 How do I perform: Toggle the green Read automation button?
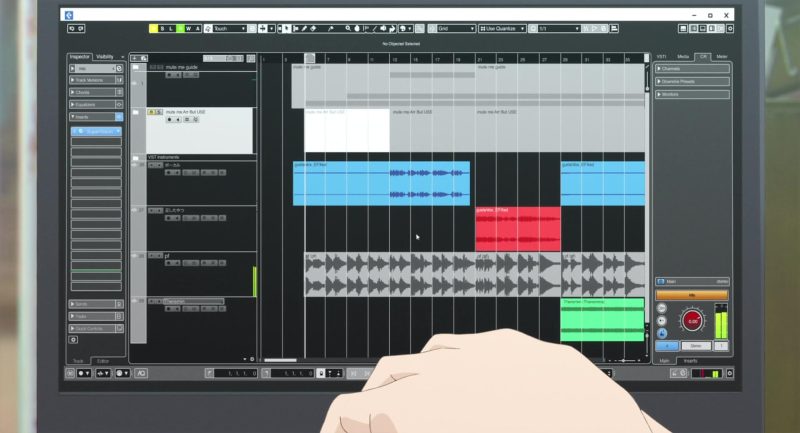click(180, 29)
